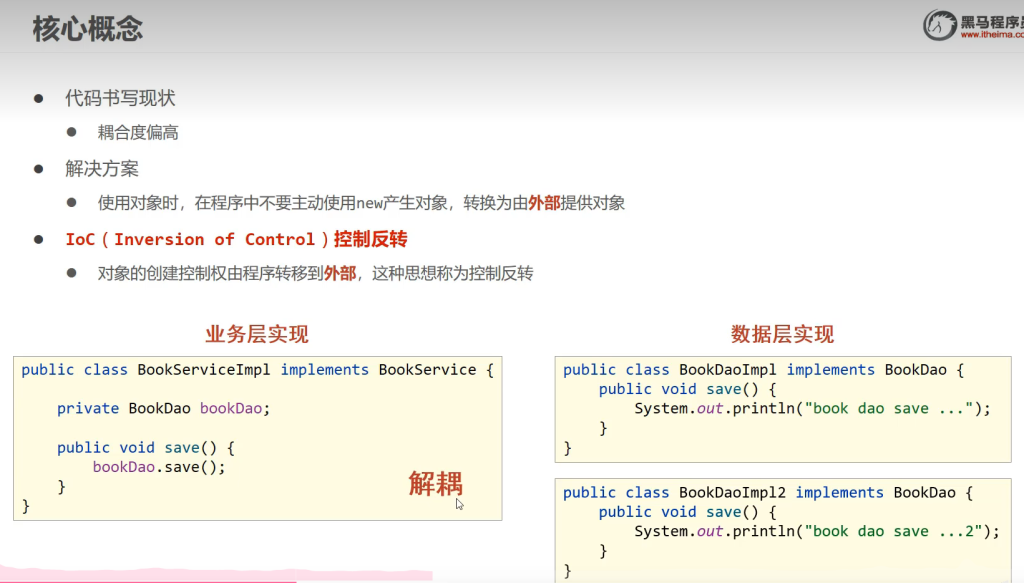1024x583 pixels.
Task: Click the "book dao save ...2" string
Action: (x=897, y=532)
